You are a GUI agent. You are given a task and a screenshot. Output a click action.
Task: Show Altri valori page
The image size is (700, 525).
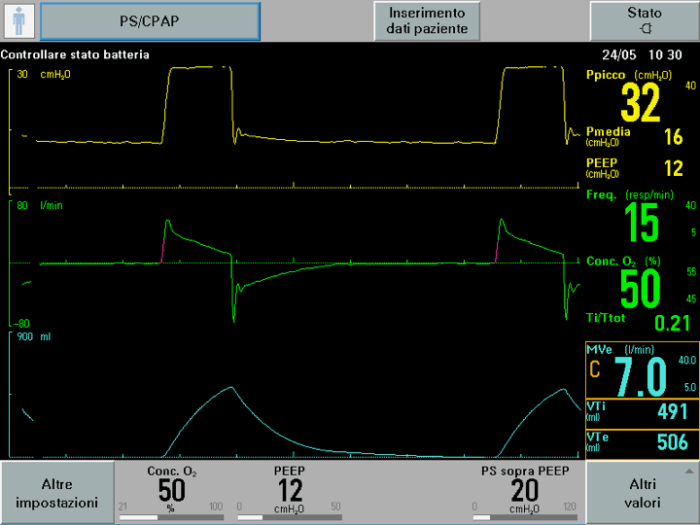(x=642, y=493)
